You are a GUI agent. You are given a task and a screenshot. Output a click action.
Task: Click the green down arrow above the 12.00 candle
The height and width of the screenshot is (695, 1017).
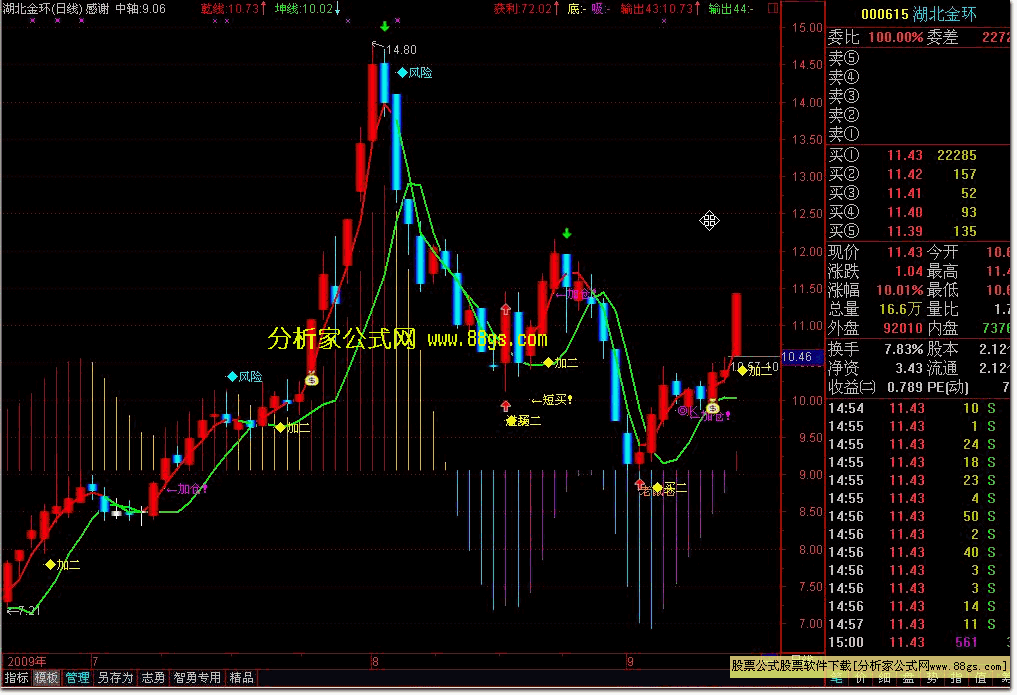567,233
